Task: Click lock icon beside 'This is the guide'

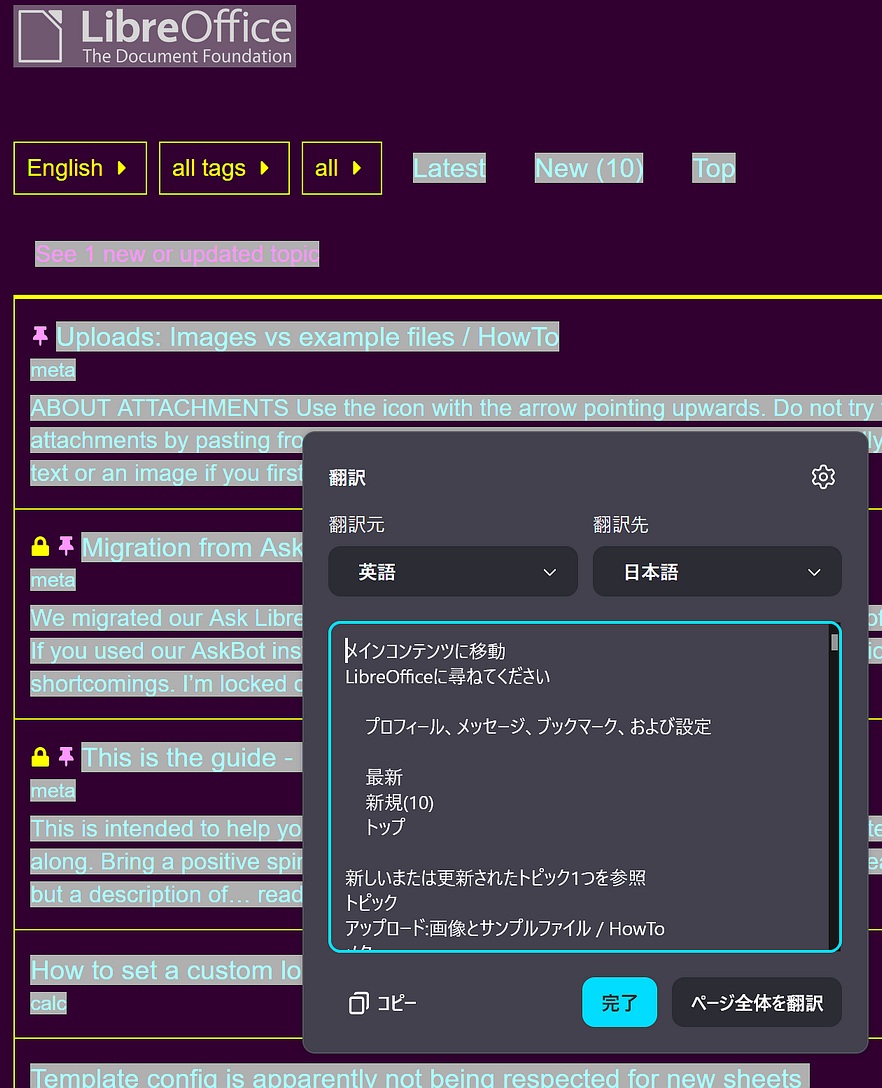Action: point(40,757)
